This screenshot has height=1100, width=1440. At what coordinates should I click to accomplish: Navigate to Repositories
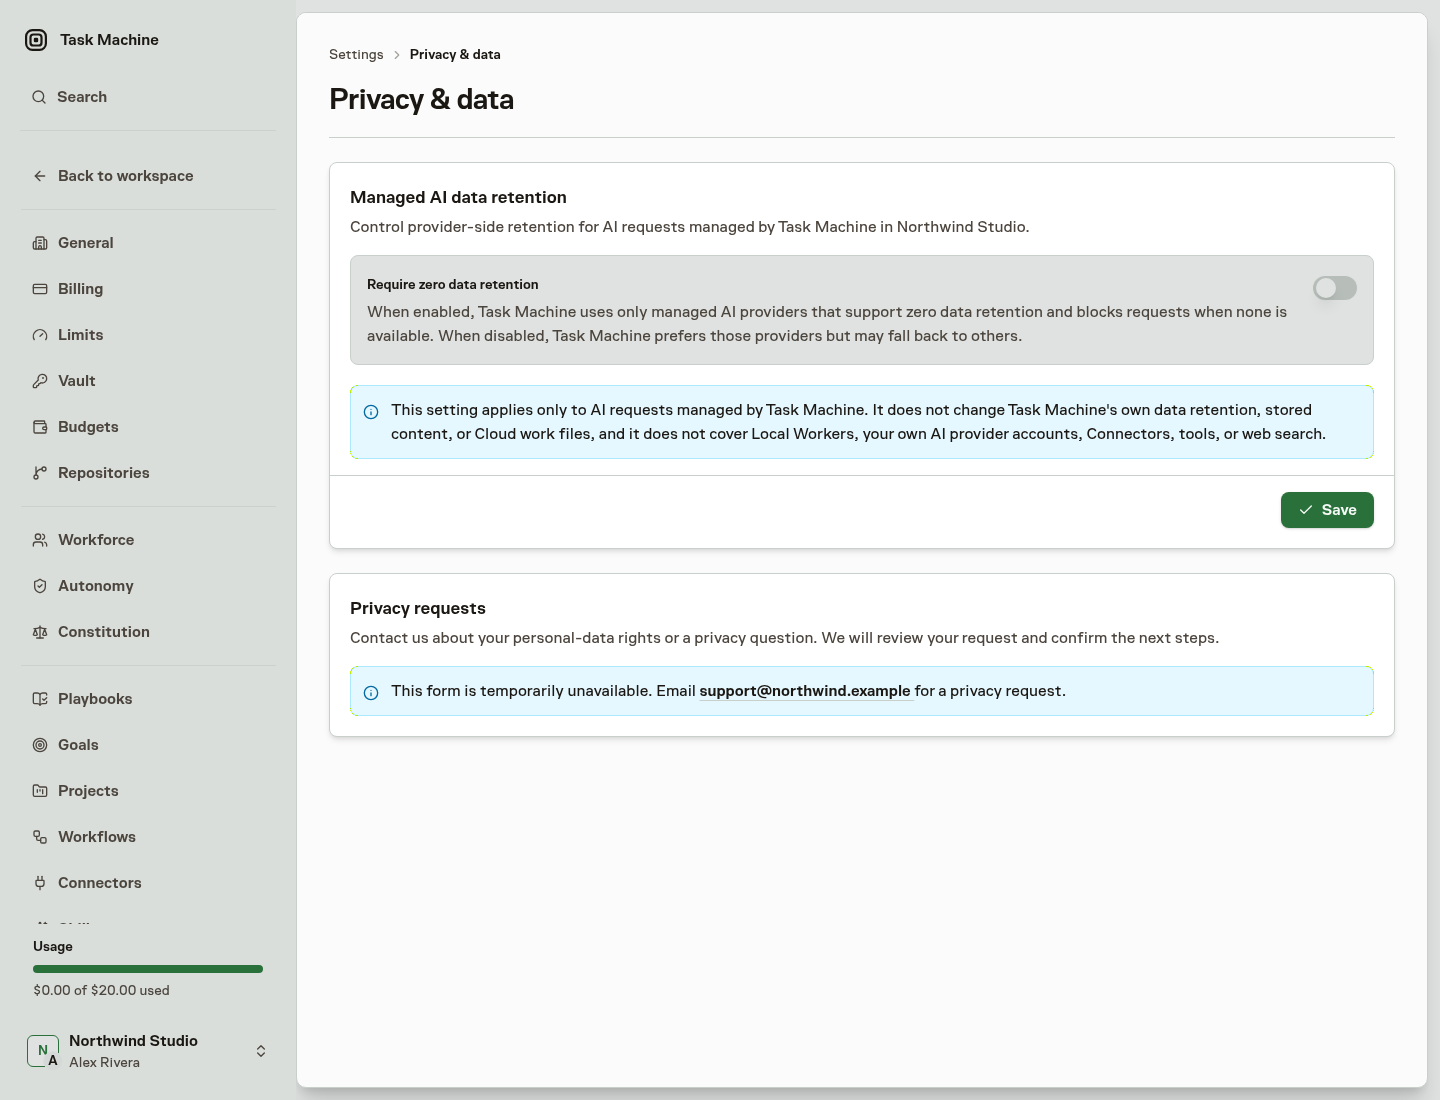(148, 473)
